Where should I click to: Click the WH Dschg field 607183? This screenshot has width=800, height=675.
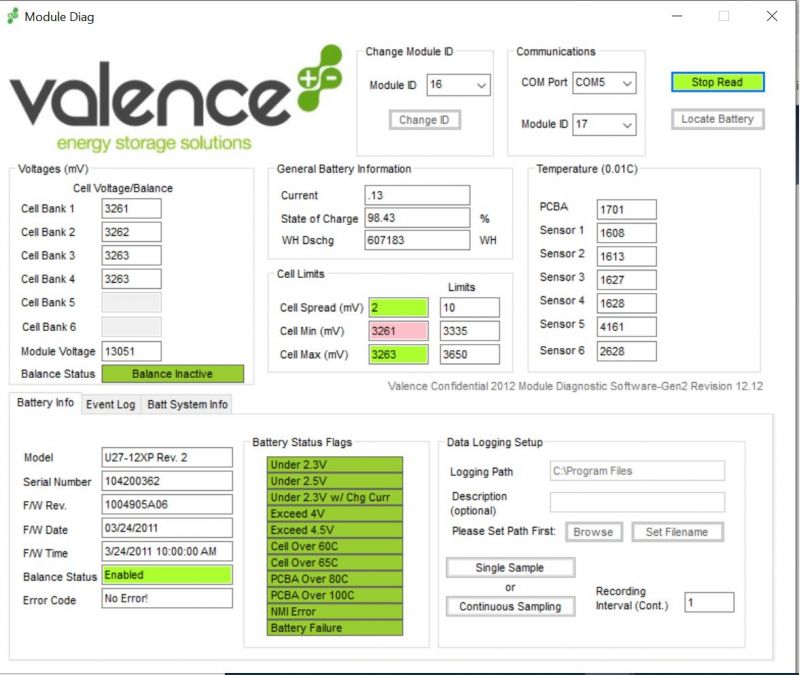417,240
